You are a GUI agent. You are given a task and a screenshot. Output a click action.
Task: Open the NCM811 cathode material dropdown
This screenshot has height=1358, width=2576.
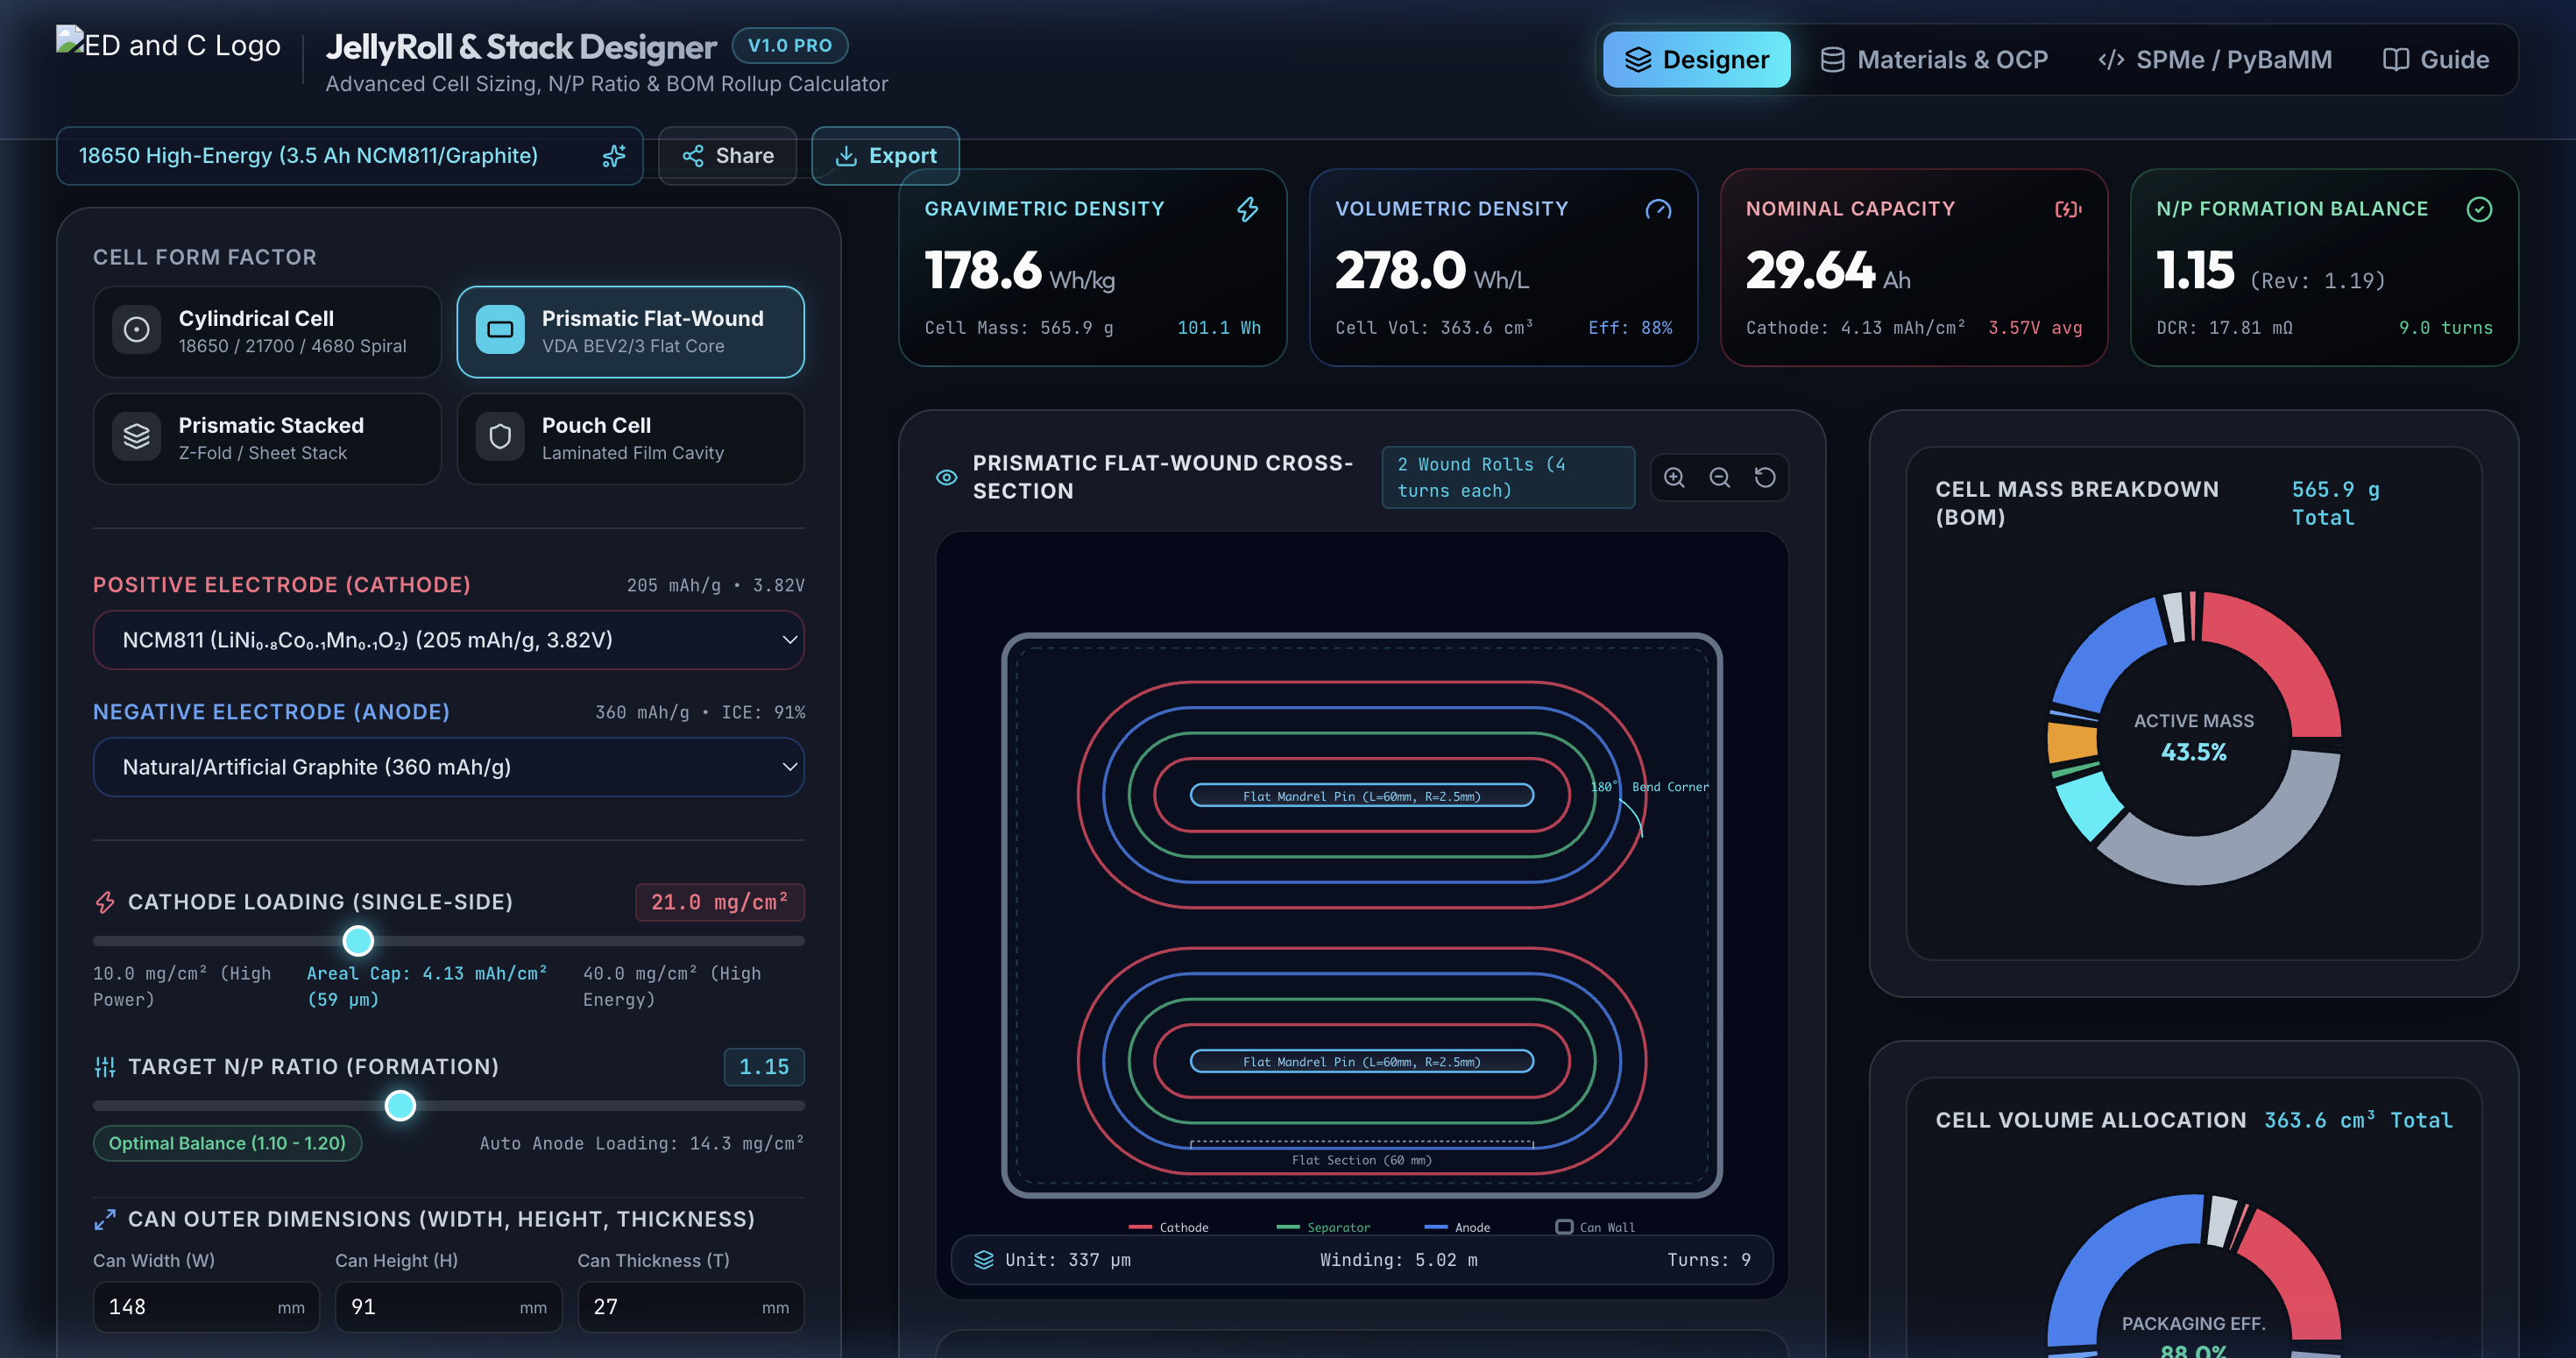pos(448,640)
